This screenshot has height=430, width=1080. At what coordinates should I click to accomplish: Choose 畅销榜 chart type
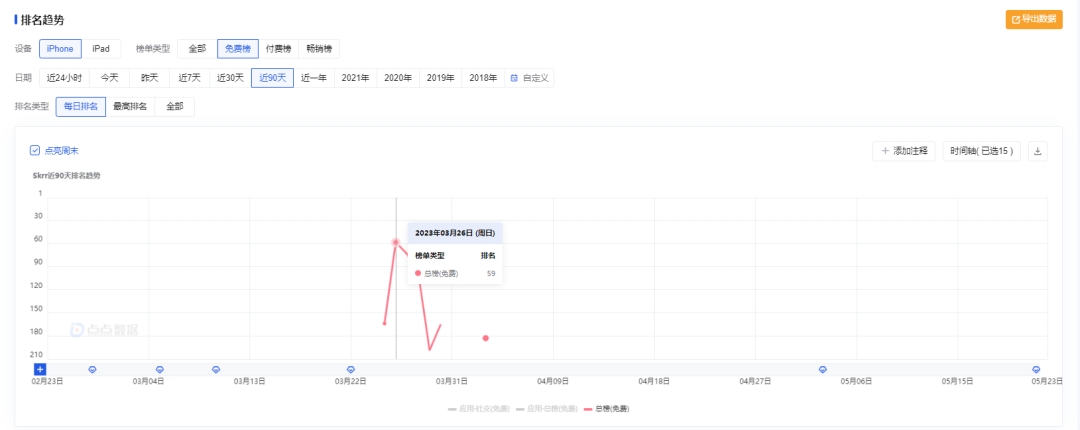point(319,49)
